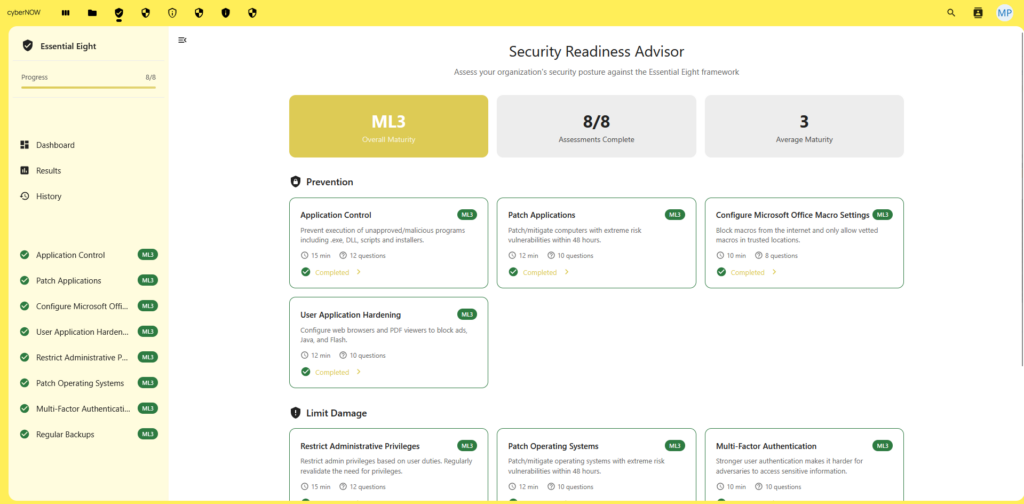Open search with the magnifier icon
This screenshot has width=1024, height=504.
(951, 13)
